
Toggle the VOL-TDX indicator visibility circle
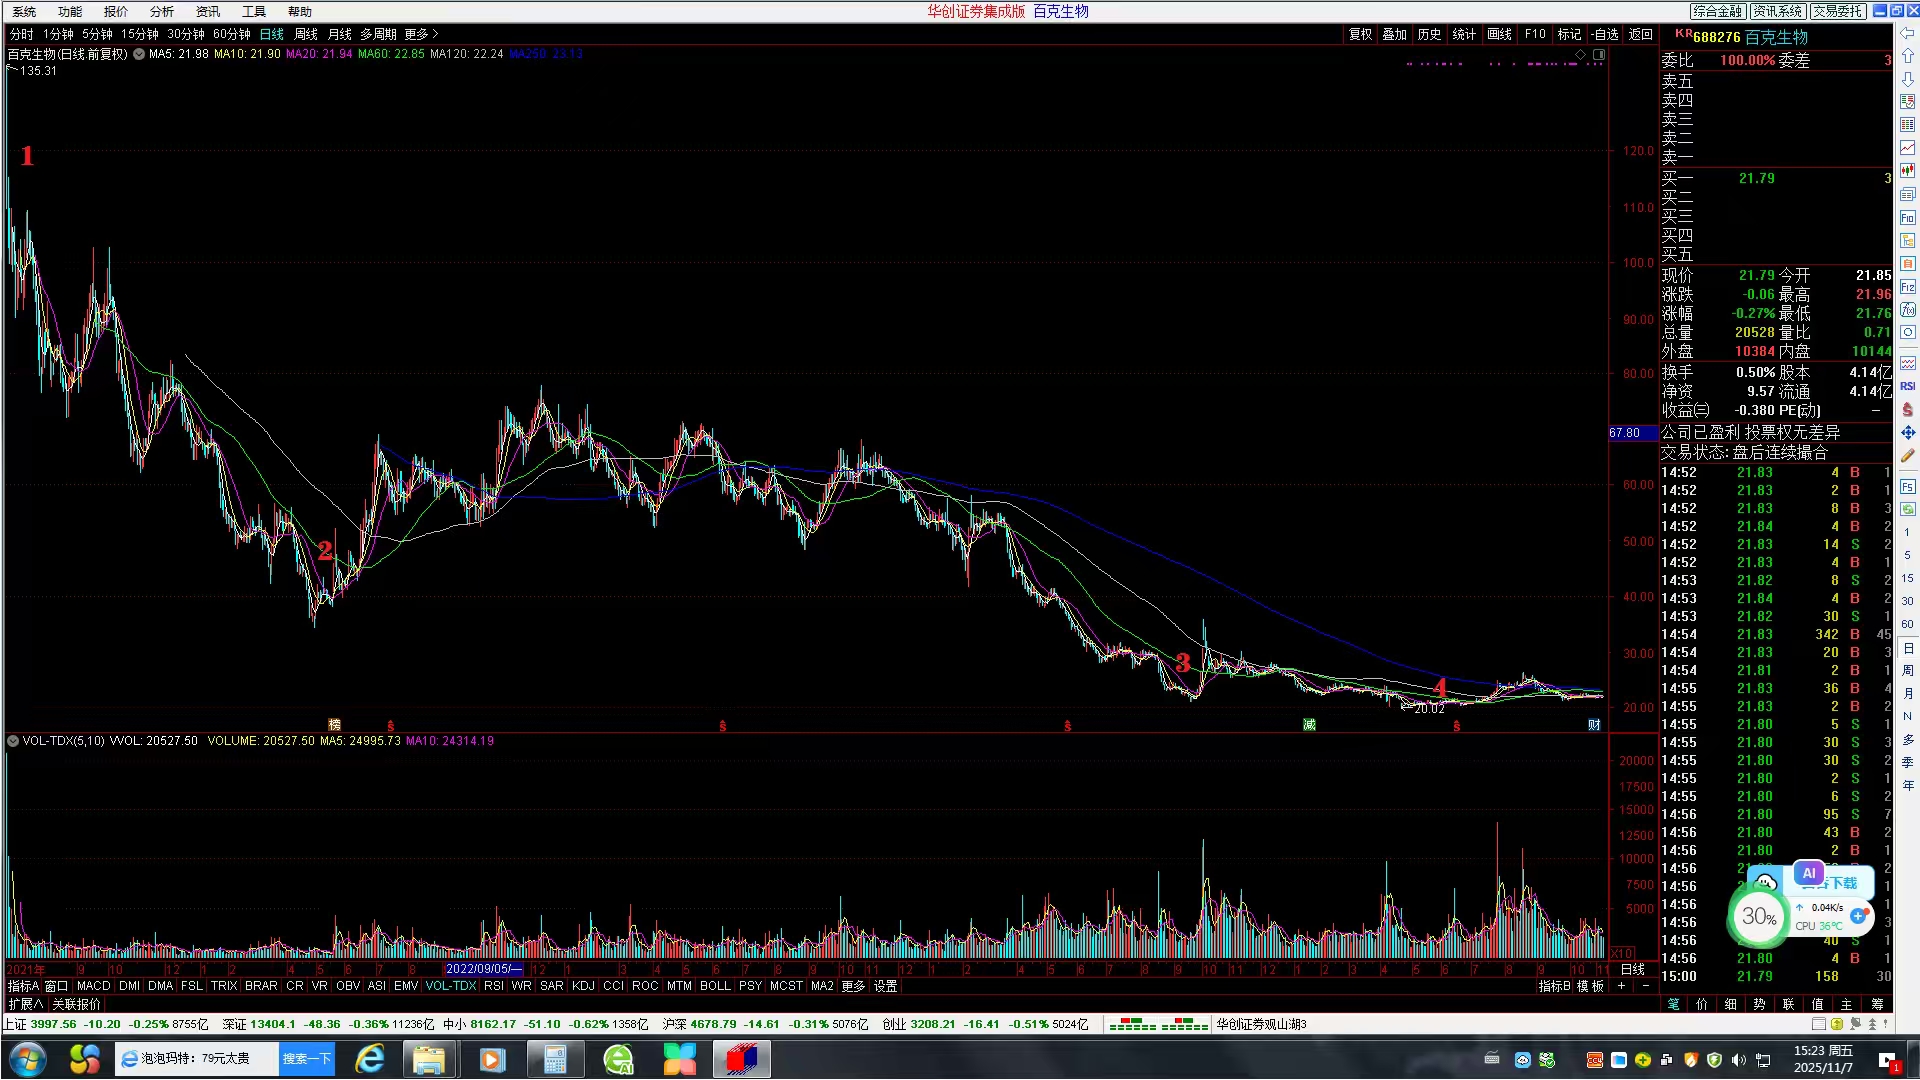click(x=13, y=741)
